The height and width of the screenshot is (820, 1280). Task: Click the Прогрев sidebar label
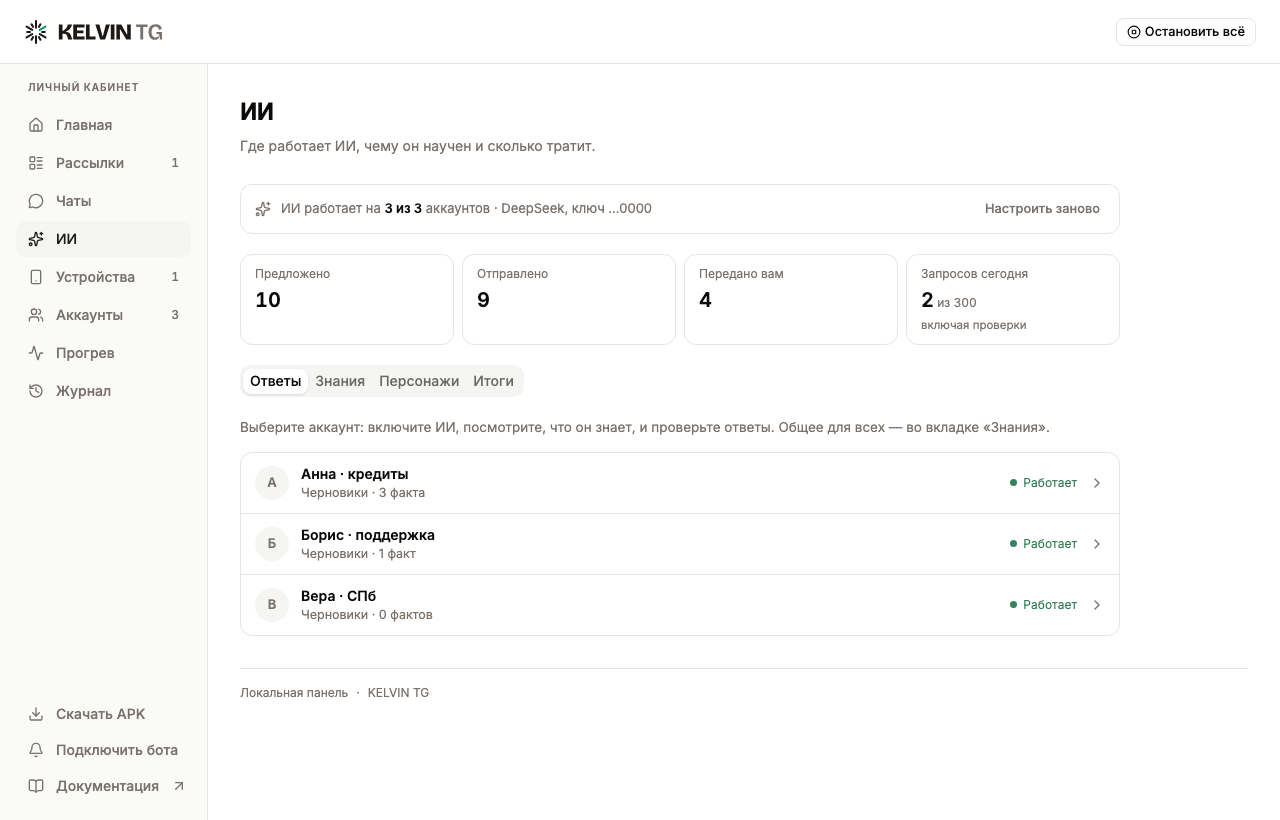[86, 353]
